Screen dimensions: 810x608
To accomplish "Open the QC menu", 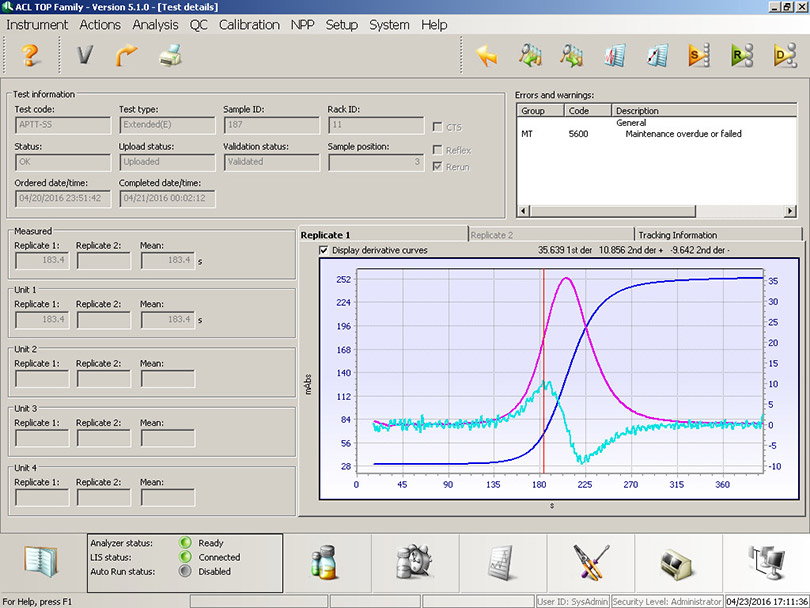I will pos(198,25).
